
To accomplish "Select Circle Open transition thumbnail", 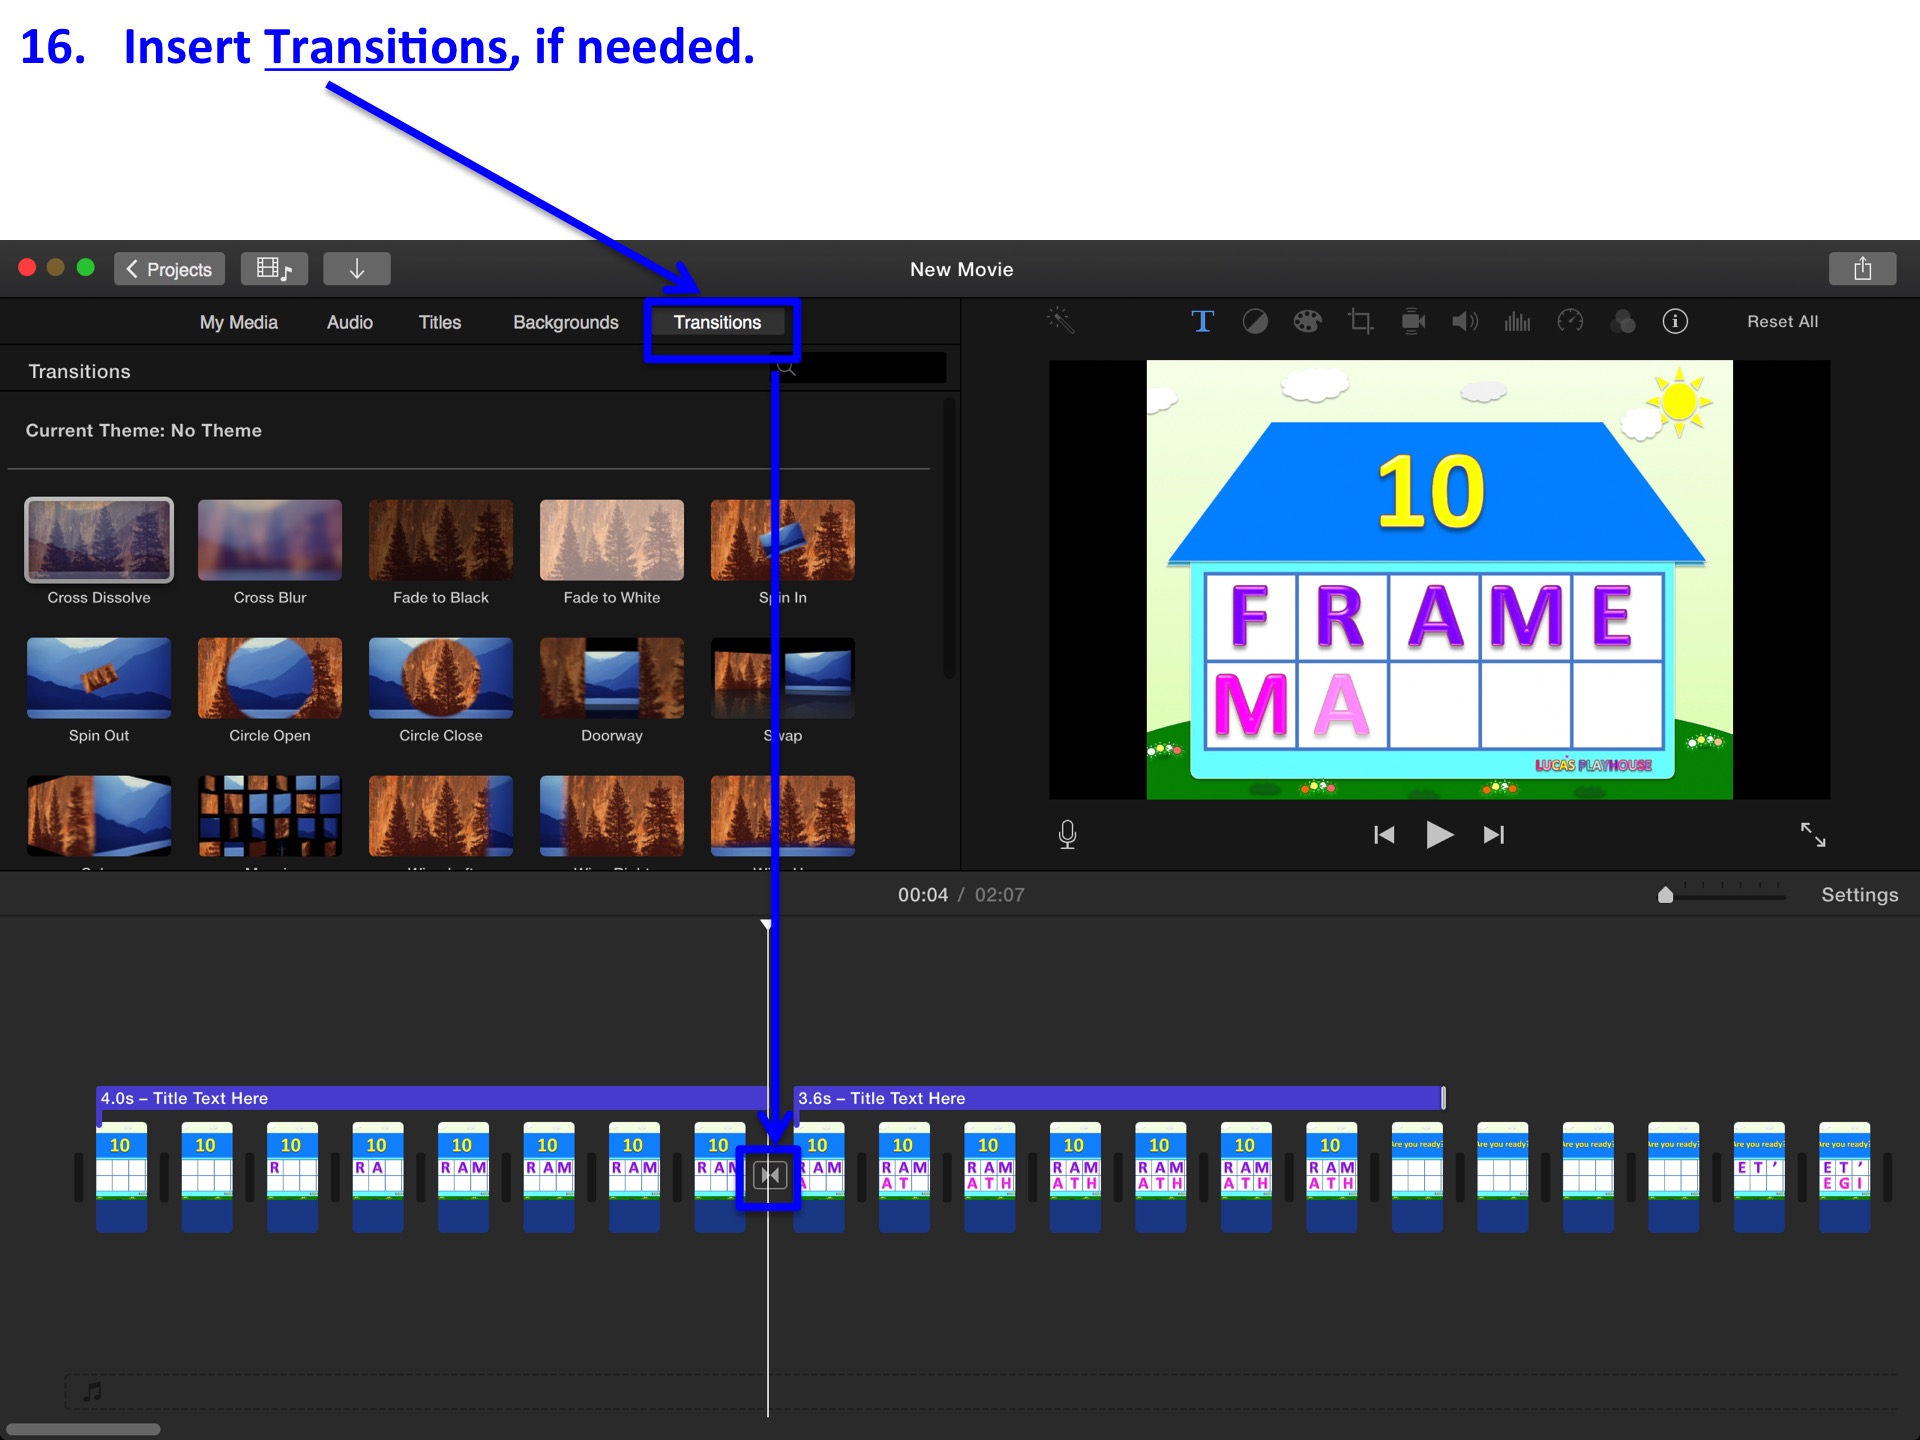I will tap(270, 678).
